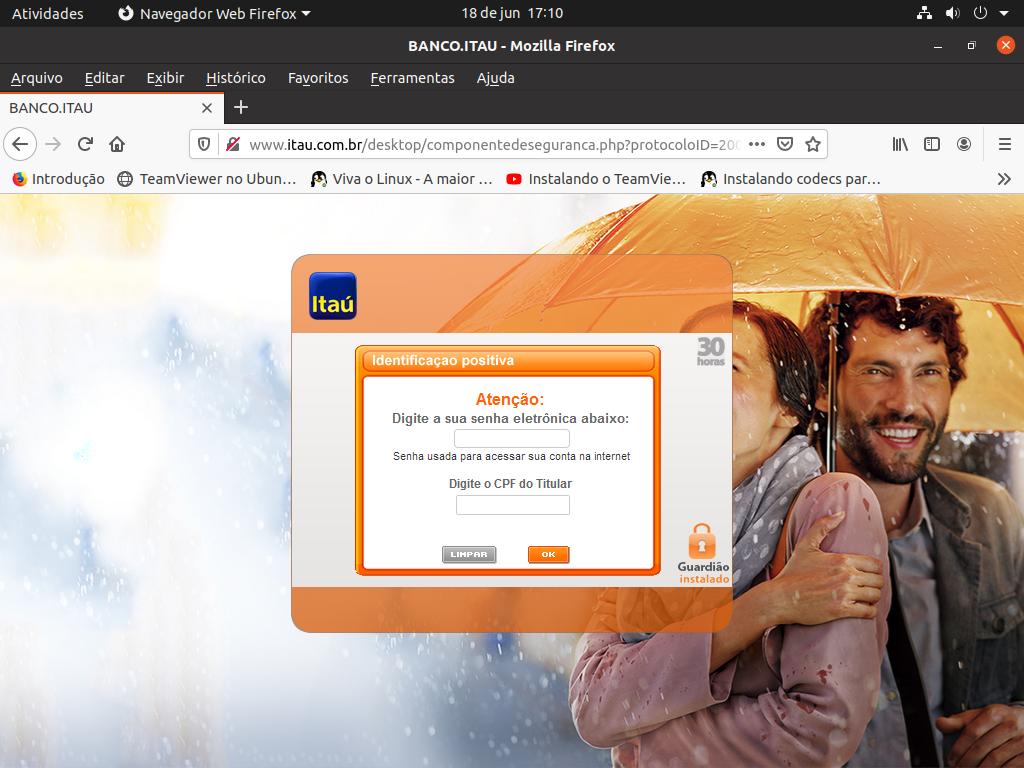Open the Ajuda menu
This screenshot has width=1024, height=768.
[496, 78]
